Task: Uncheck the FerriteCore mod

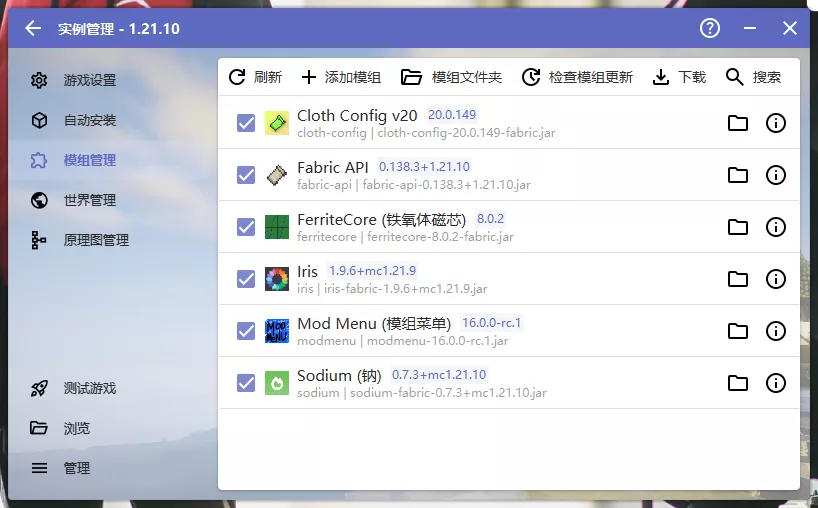Action: (x=246, y=227)
